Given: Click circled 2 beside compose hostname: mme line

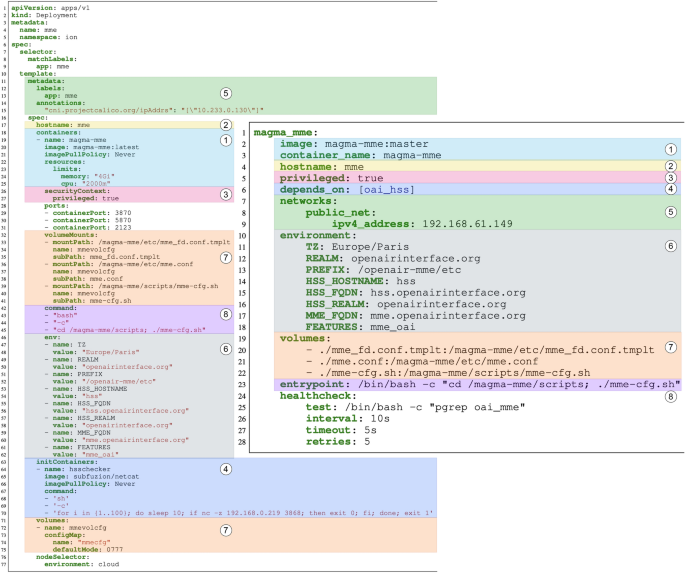Looking at the screenshot, I should pyautogui.click(x=671, y=165).
